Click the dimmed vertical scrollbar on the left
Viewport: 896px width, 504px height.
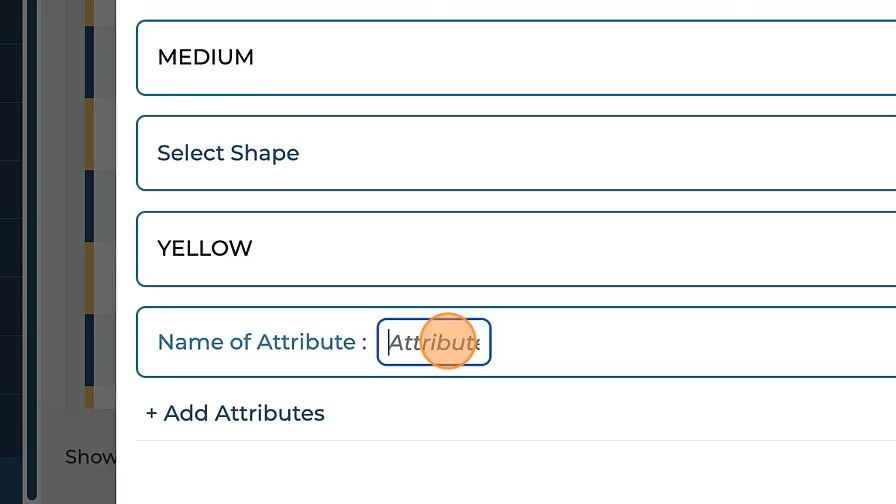(32, 250)
